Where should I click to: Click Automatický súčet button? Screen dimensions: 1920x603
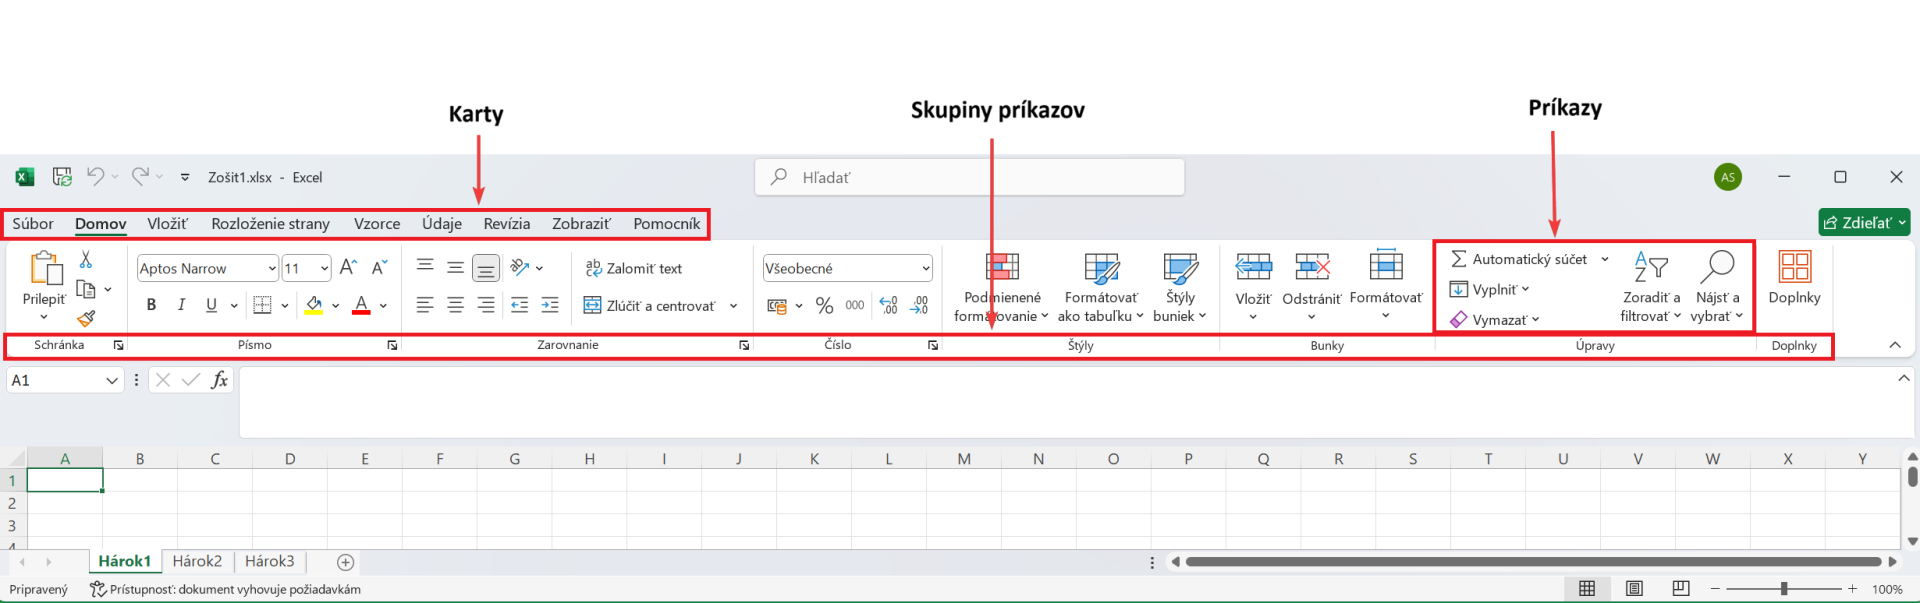1519,259
